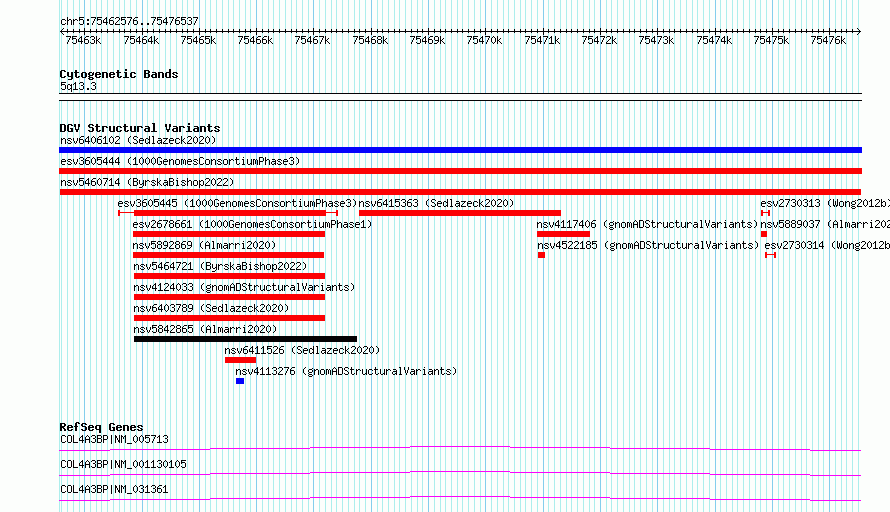Click the esv2678661 (1000GenomesConsortiumPhase1) label
The width and height of the screenshot is (890, 512).
pos(252,224)
